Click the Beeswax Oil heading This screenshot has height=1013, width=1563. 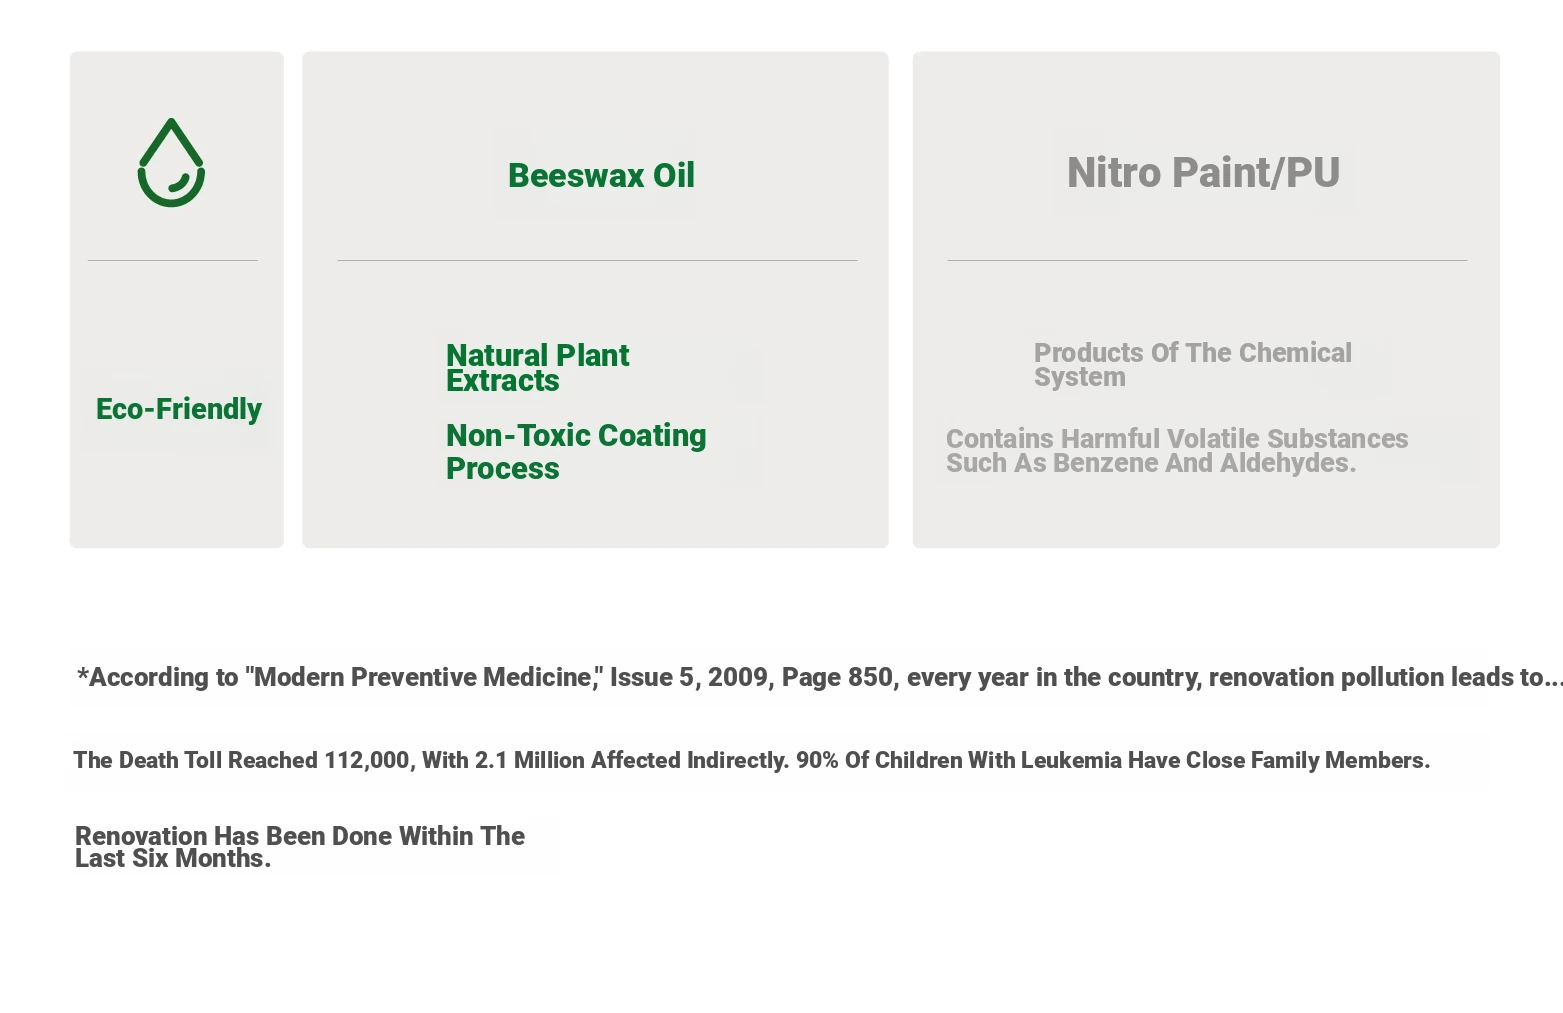click(601, 175)
